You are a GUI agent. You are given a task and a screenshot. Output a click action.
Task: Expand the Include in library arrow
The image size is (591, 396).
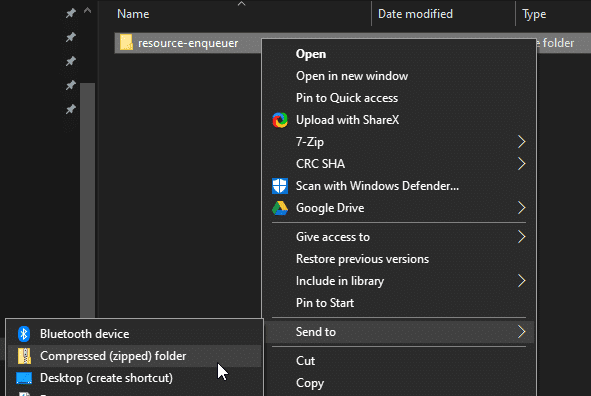pyautogui.click(x=522, y=281)
